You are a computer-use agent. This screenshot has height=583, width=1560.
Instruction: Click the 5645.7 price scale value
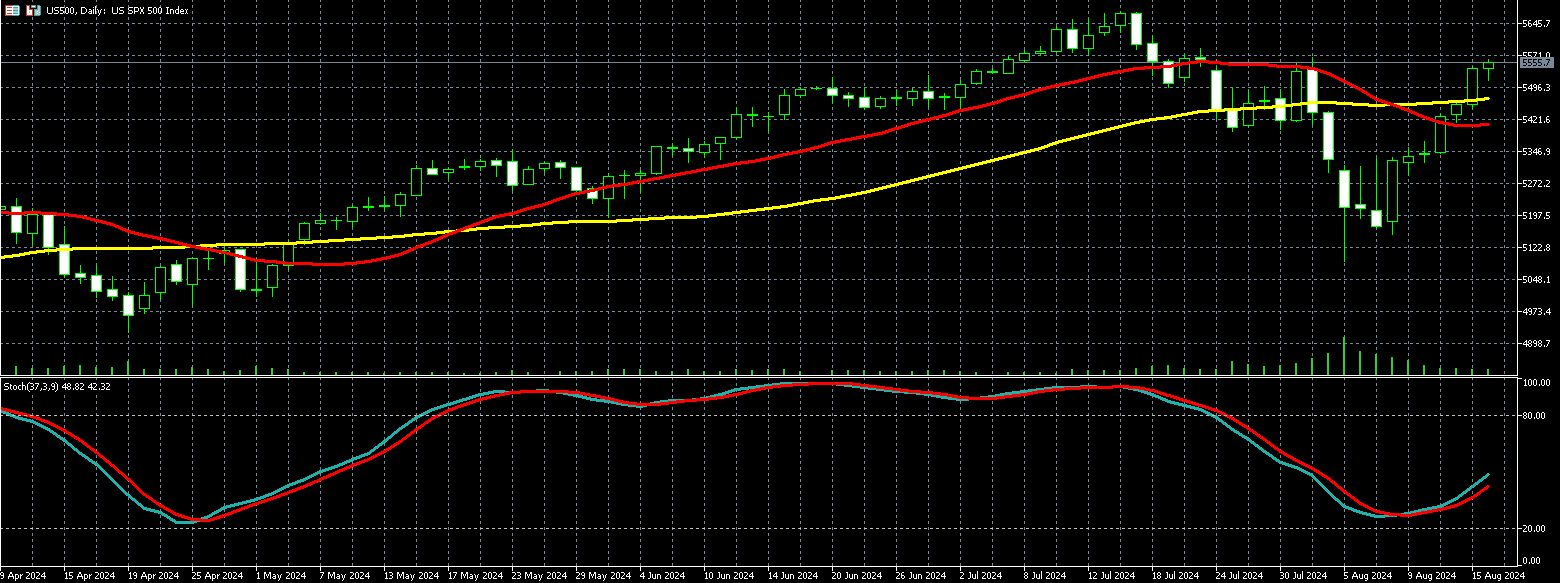click(x=1536, y=23)
